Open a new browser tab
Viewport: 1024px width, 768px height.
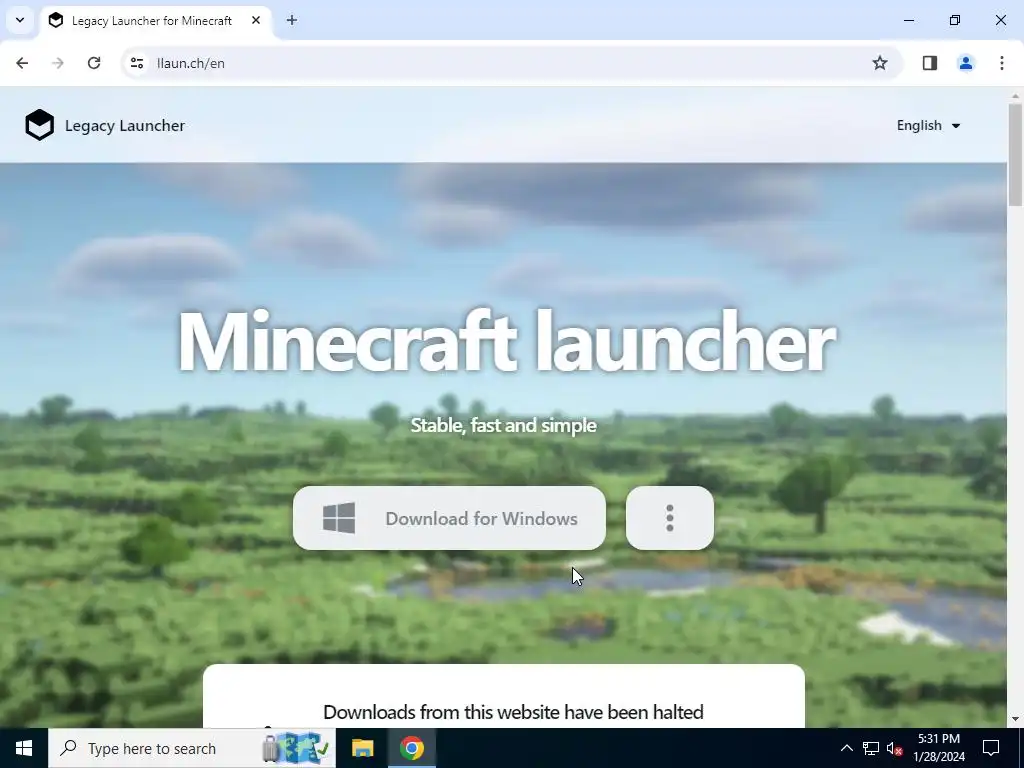pyautogui.click(x=292, y=20)
